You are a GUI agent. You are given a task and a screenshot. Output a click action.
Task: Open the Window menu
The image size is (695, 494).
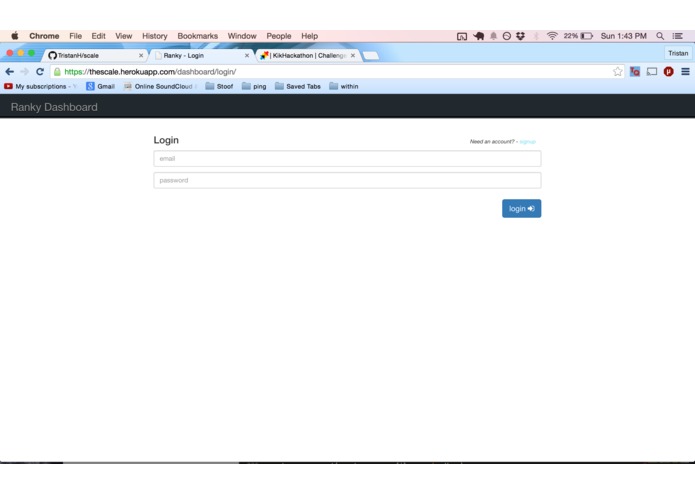[x=242, y=36]
